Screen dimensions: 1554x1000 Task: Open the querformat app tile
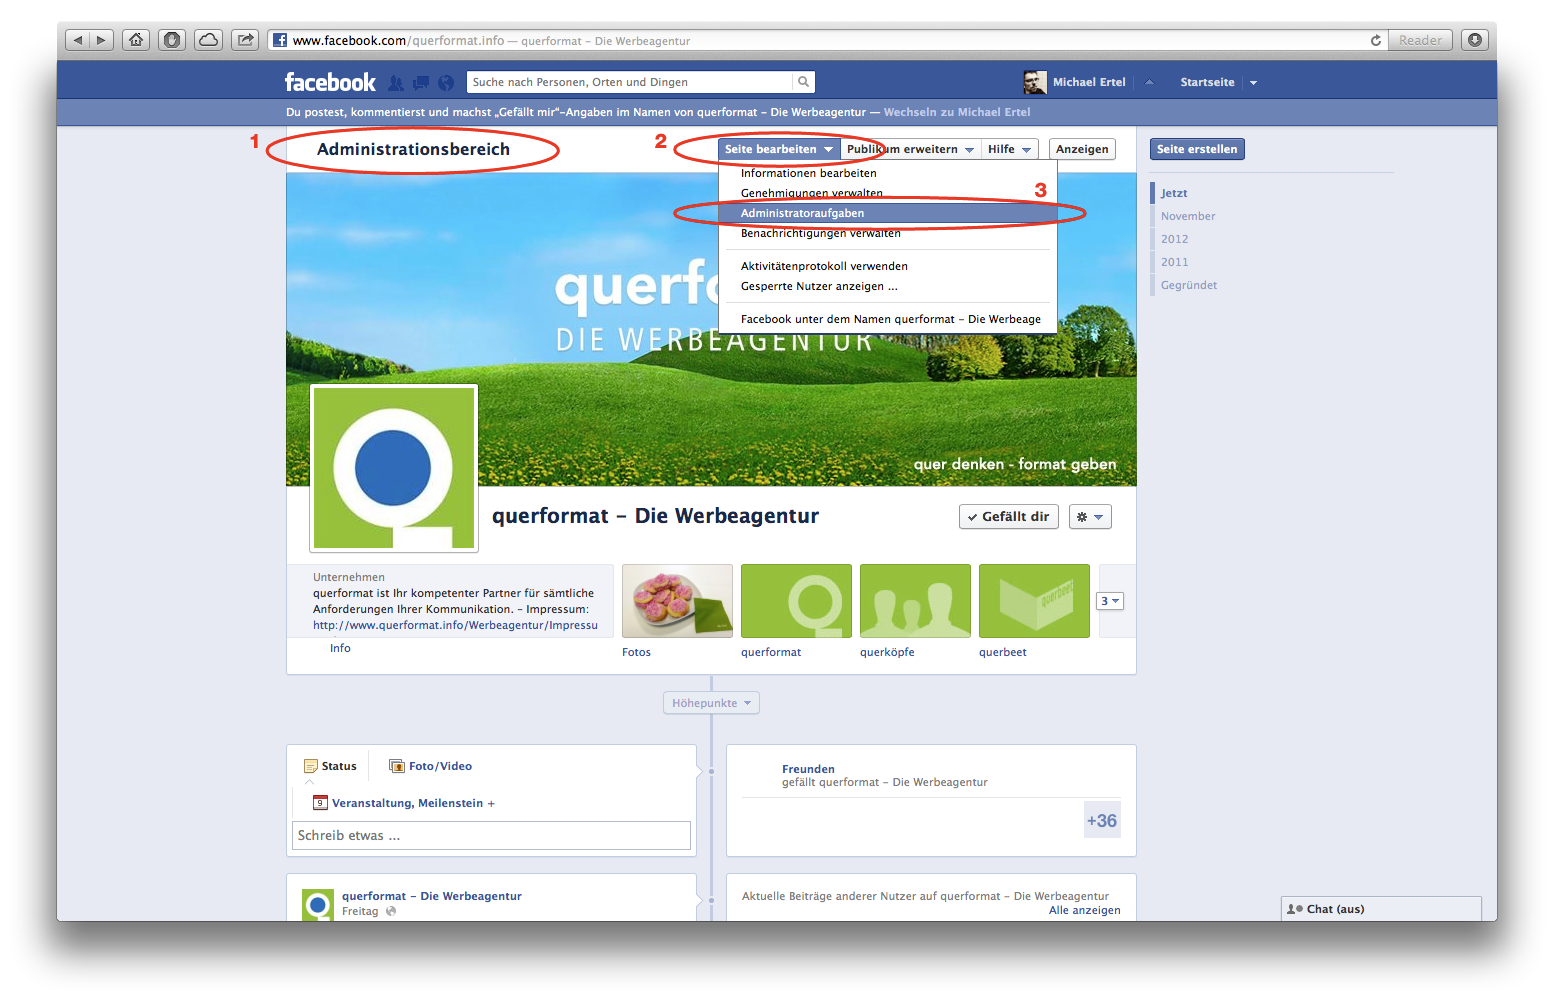click(796, 601)
